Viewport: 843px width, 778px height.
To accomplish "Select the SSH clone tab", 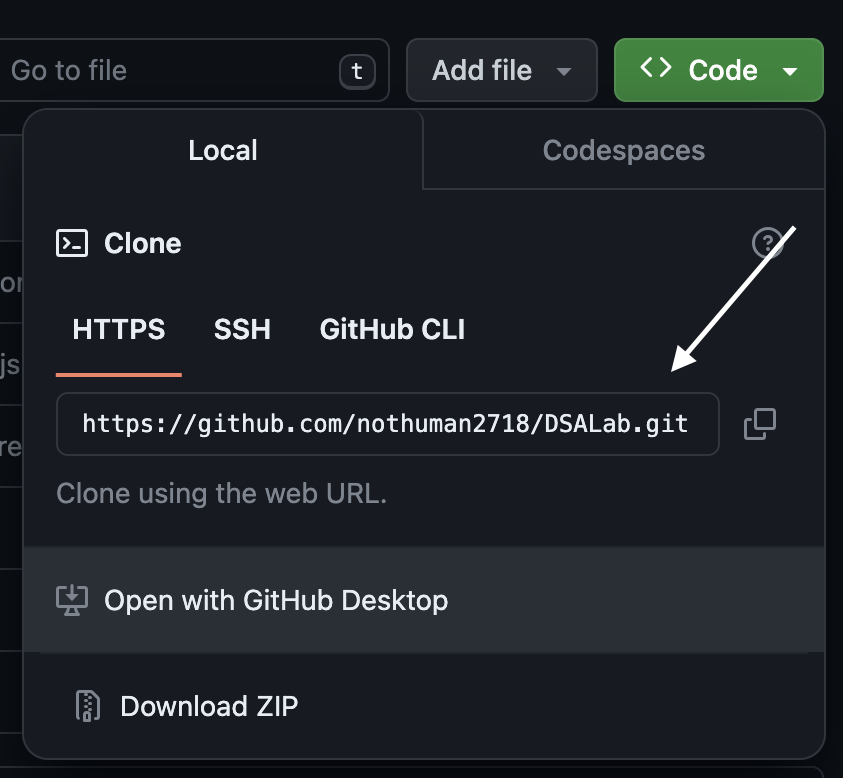I will 242,329.
